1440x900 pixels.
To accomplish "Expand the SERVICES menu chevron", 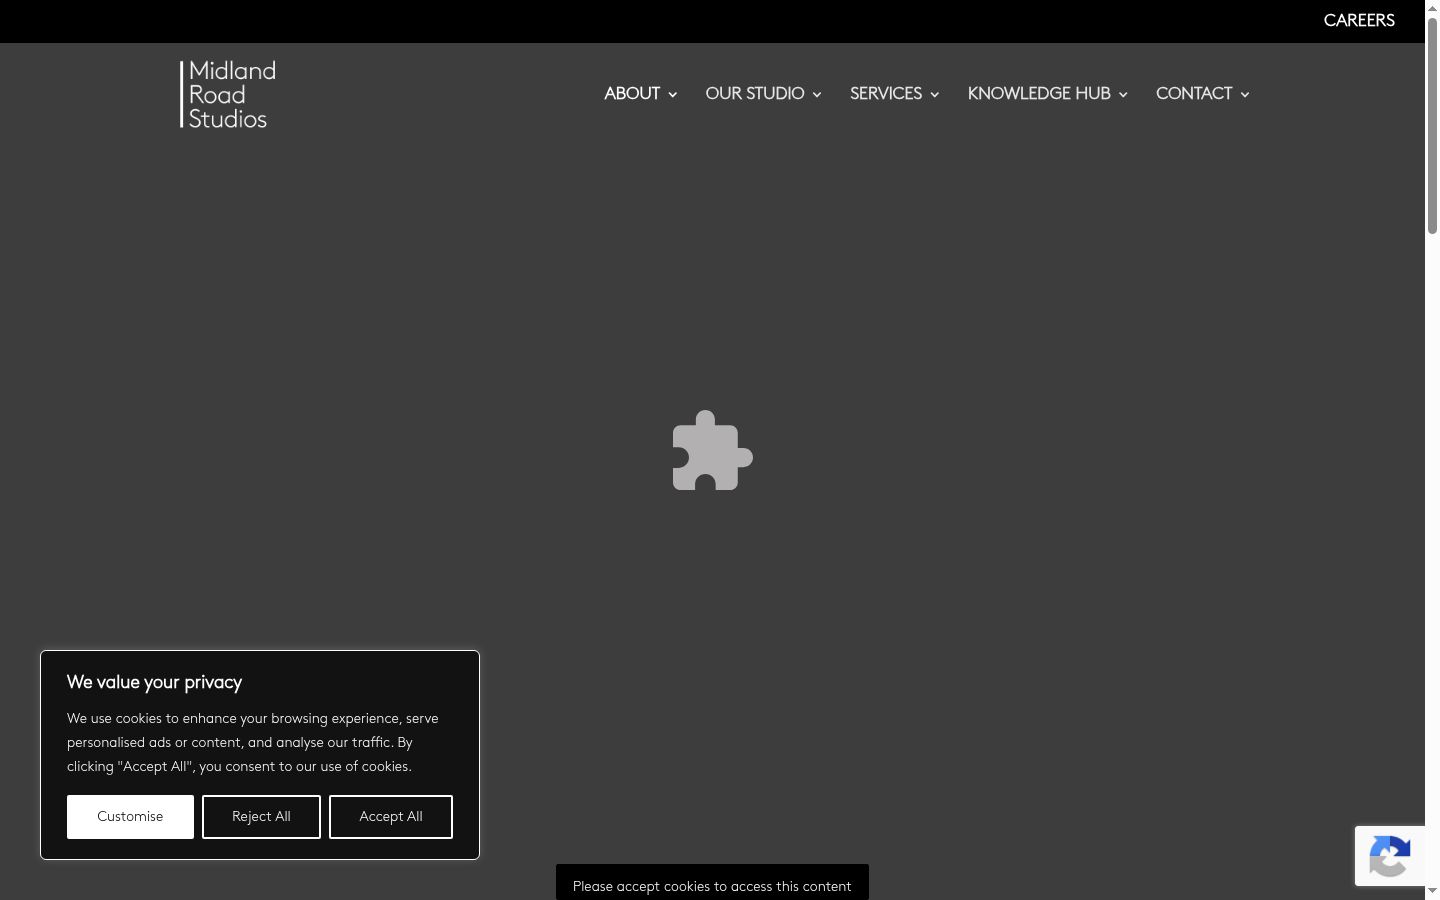I will tap(935, 95).
